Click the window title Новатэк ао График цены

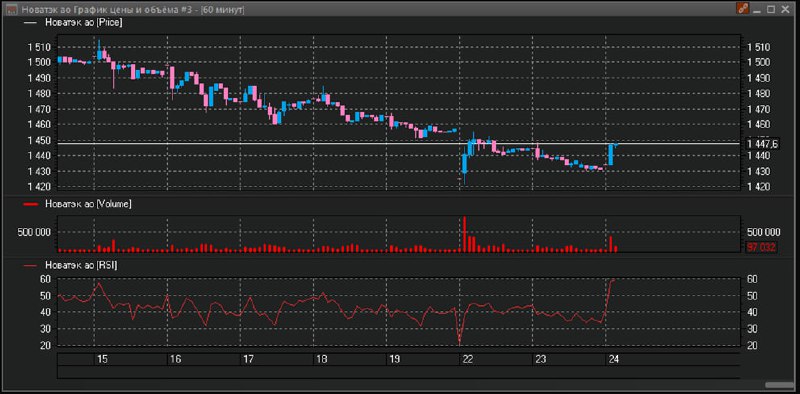coord(133,9)
